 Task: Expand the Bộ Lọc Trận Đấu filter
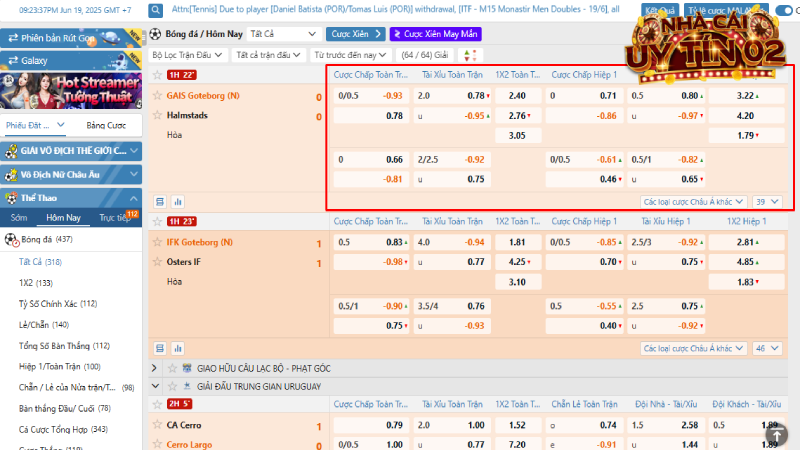coord(184,55)
